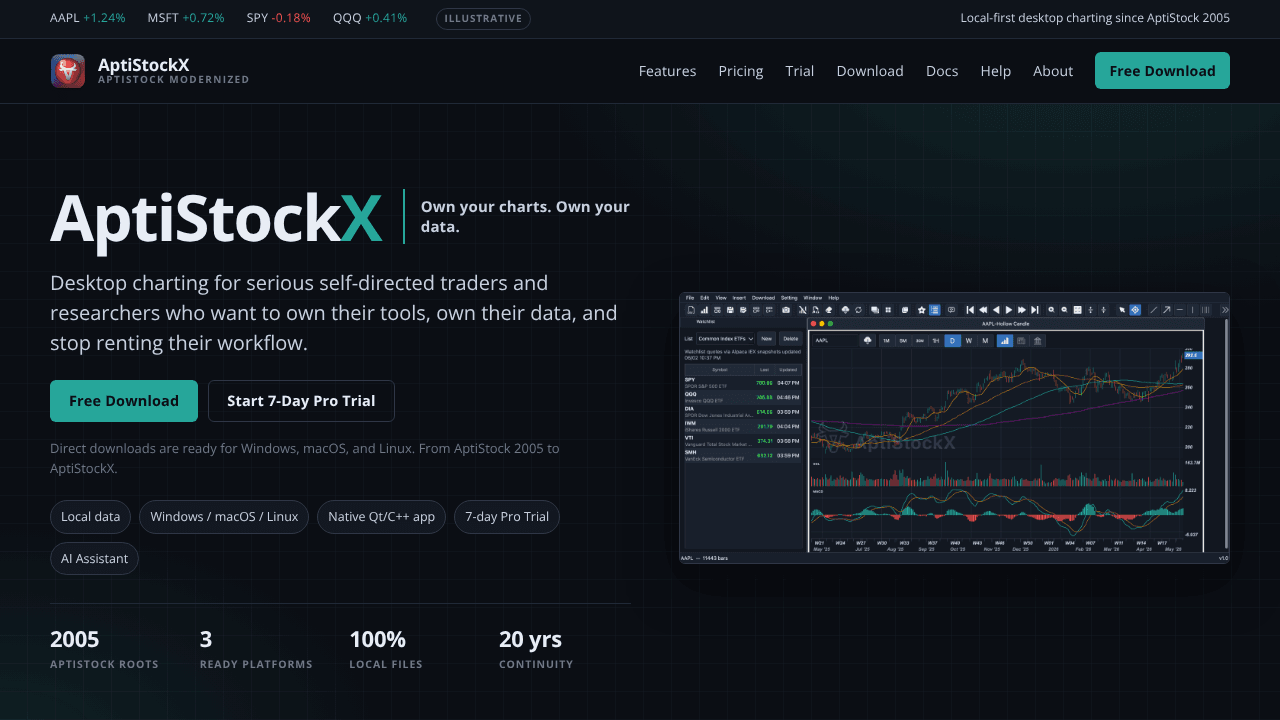This screenshot has width=1280, height=720.
Task: Select the M monthly interval button
Action: [985, 341]
